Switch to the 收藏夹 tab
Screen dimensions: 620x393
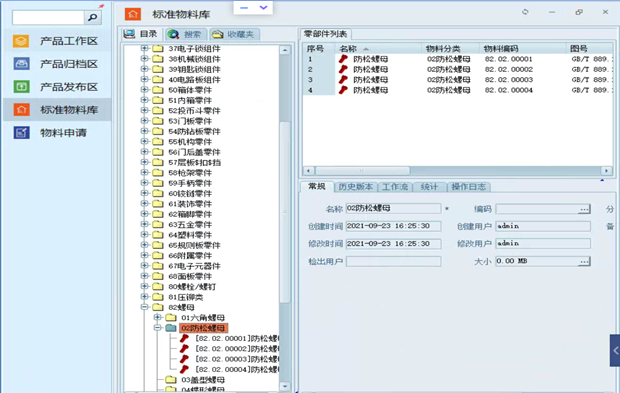[x=234, y=34]
